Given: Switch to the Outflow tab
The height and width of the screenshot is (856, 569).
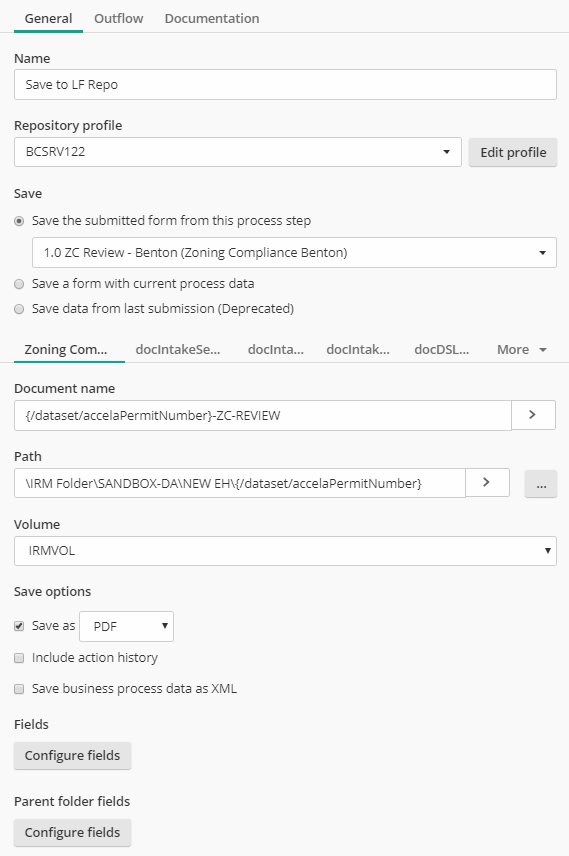Looking at the screenshot, I should pos(118,18).
